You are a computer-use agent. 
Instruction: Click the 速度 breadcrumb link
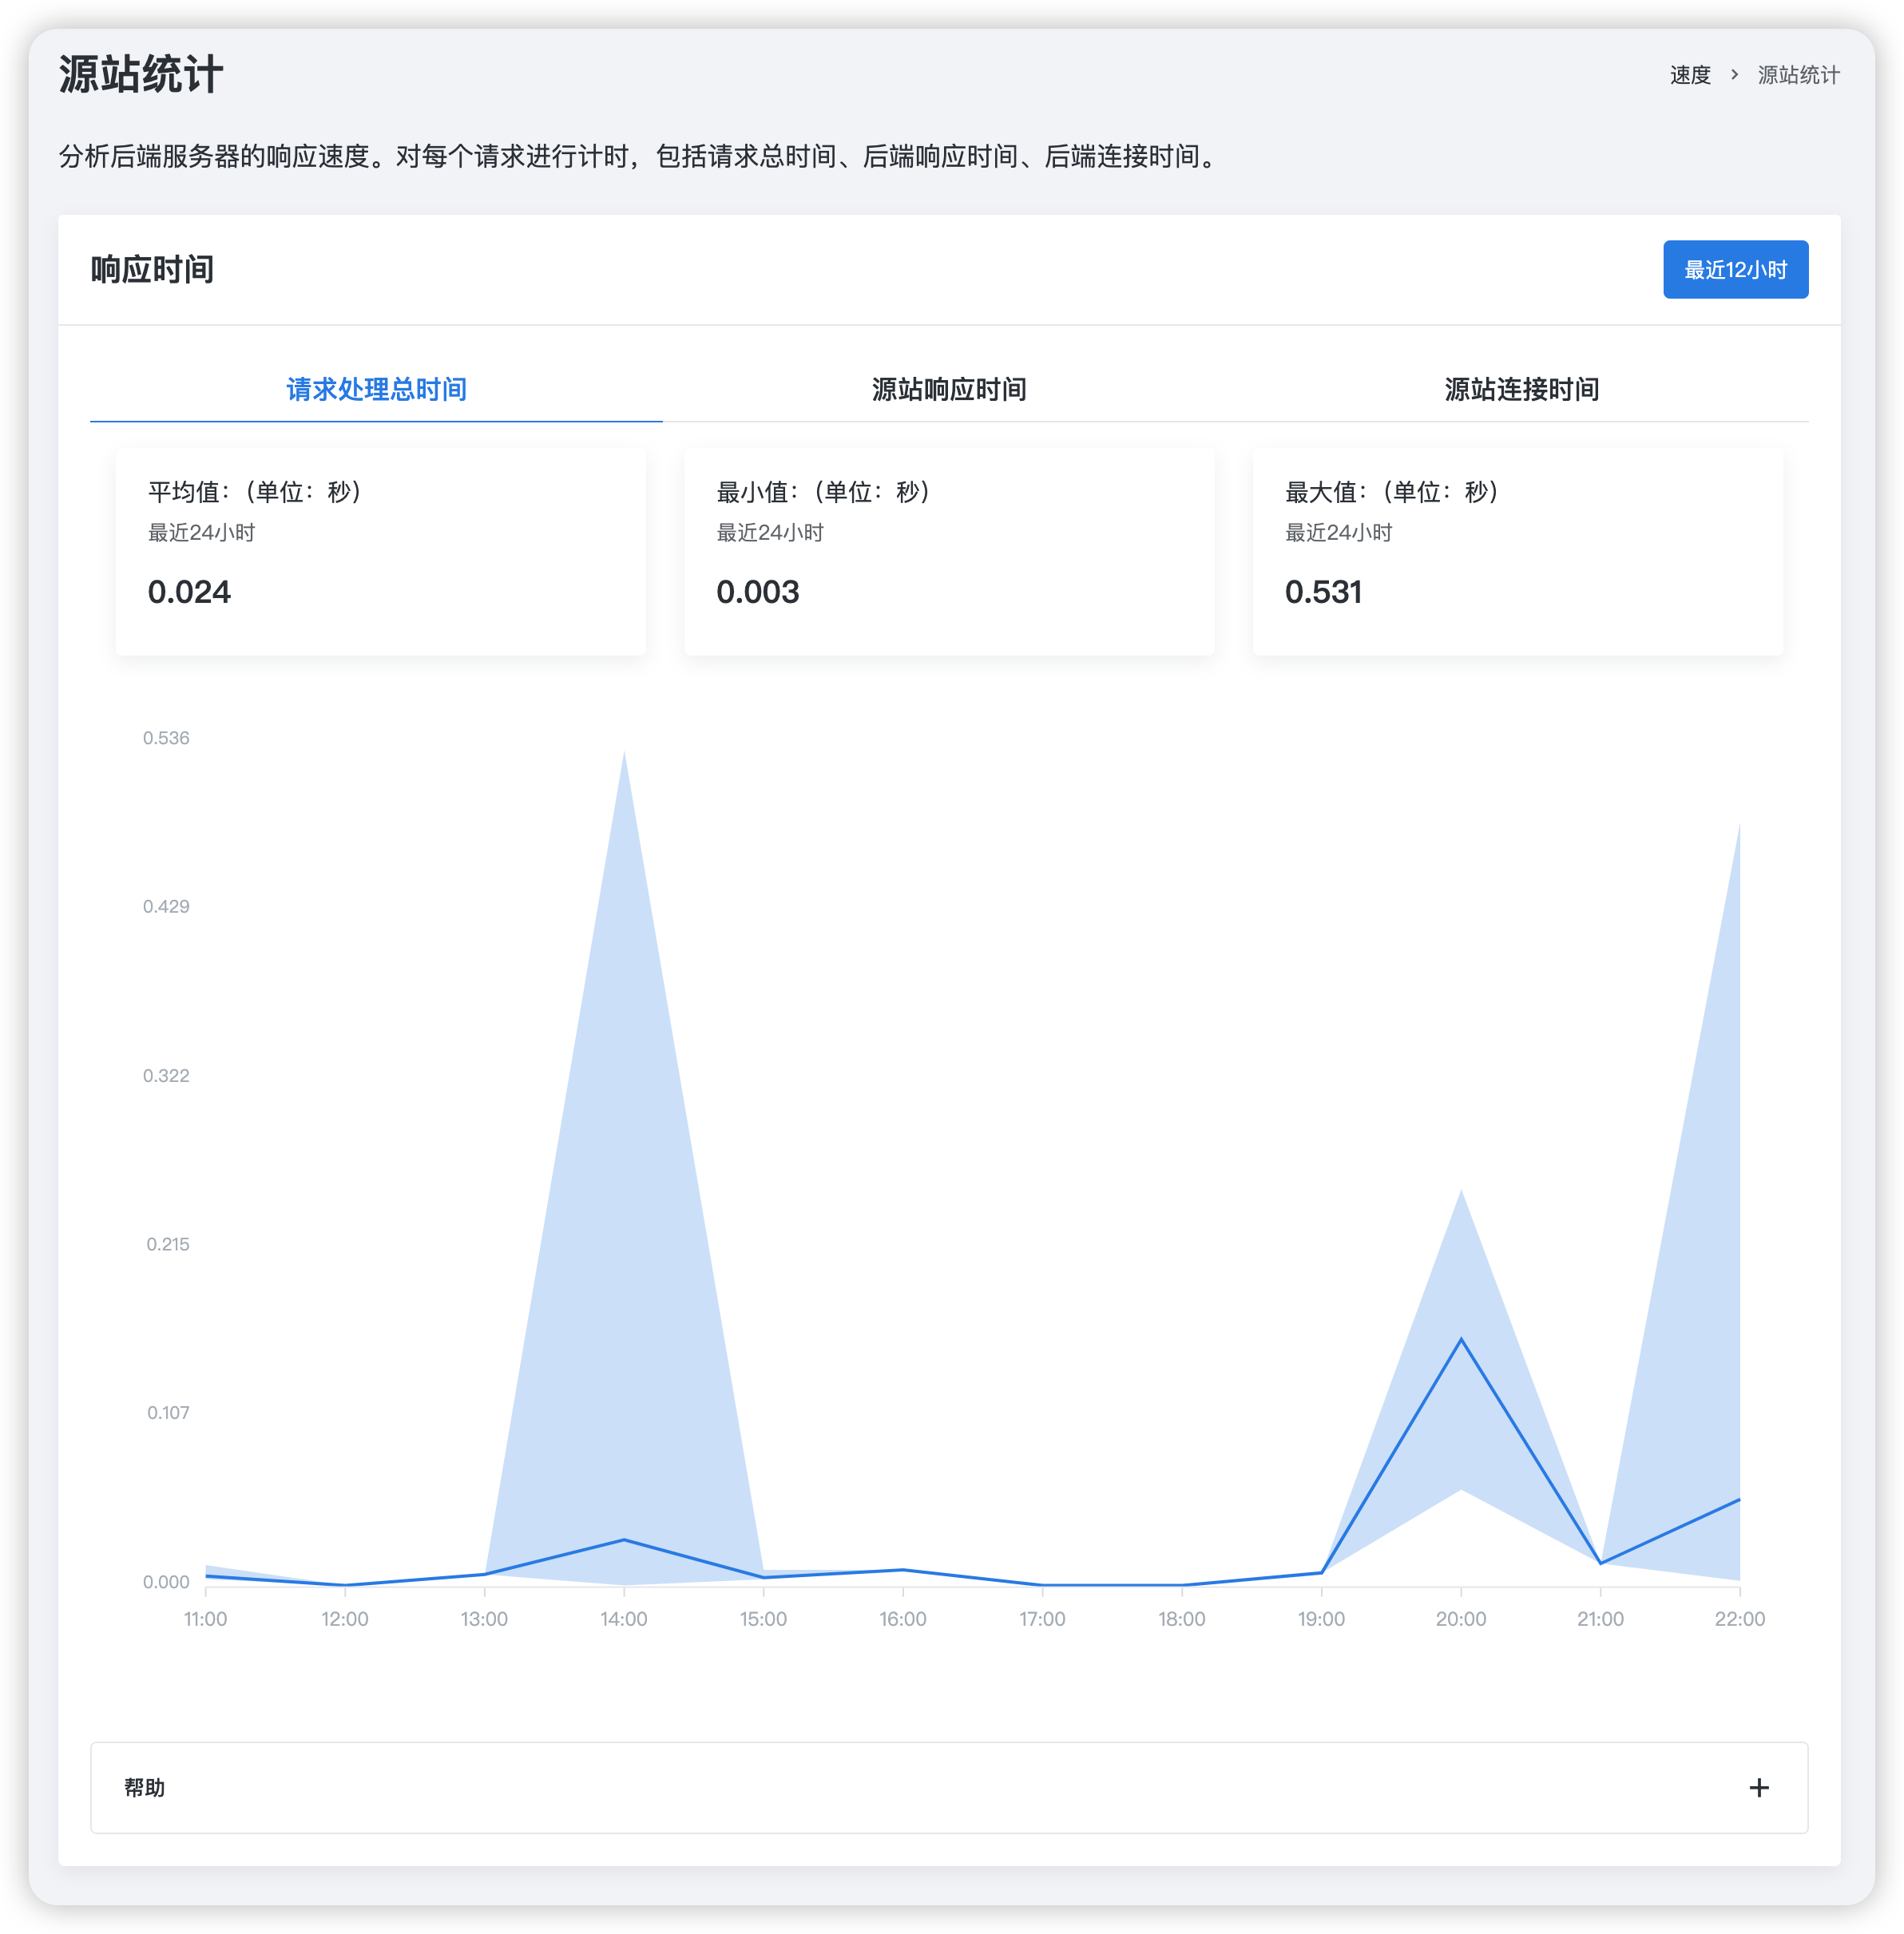click(x=1690, y=75)
